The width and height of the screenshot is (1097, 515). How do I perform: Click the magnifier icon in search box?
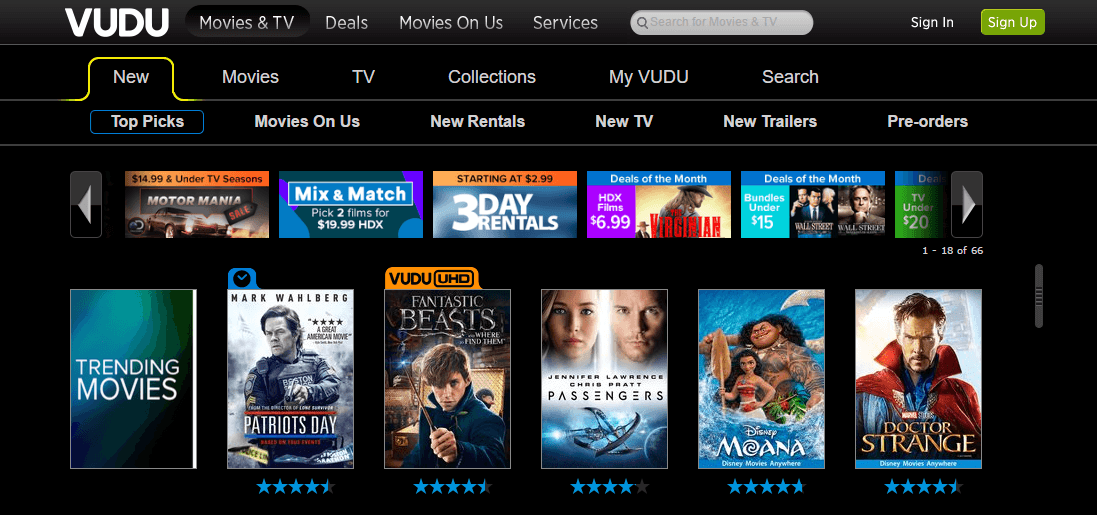coord(642,22)
